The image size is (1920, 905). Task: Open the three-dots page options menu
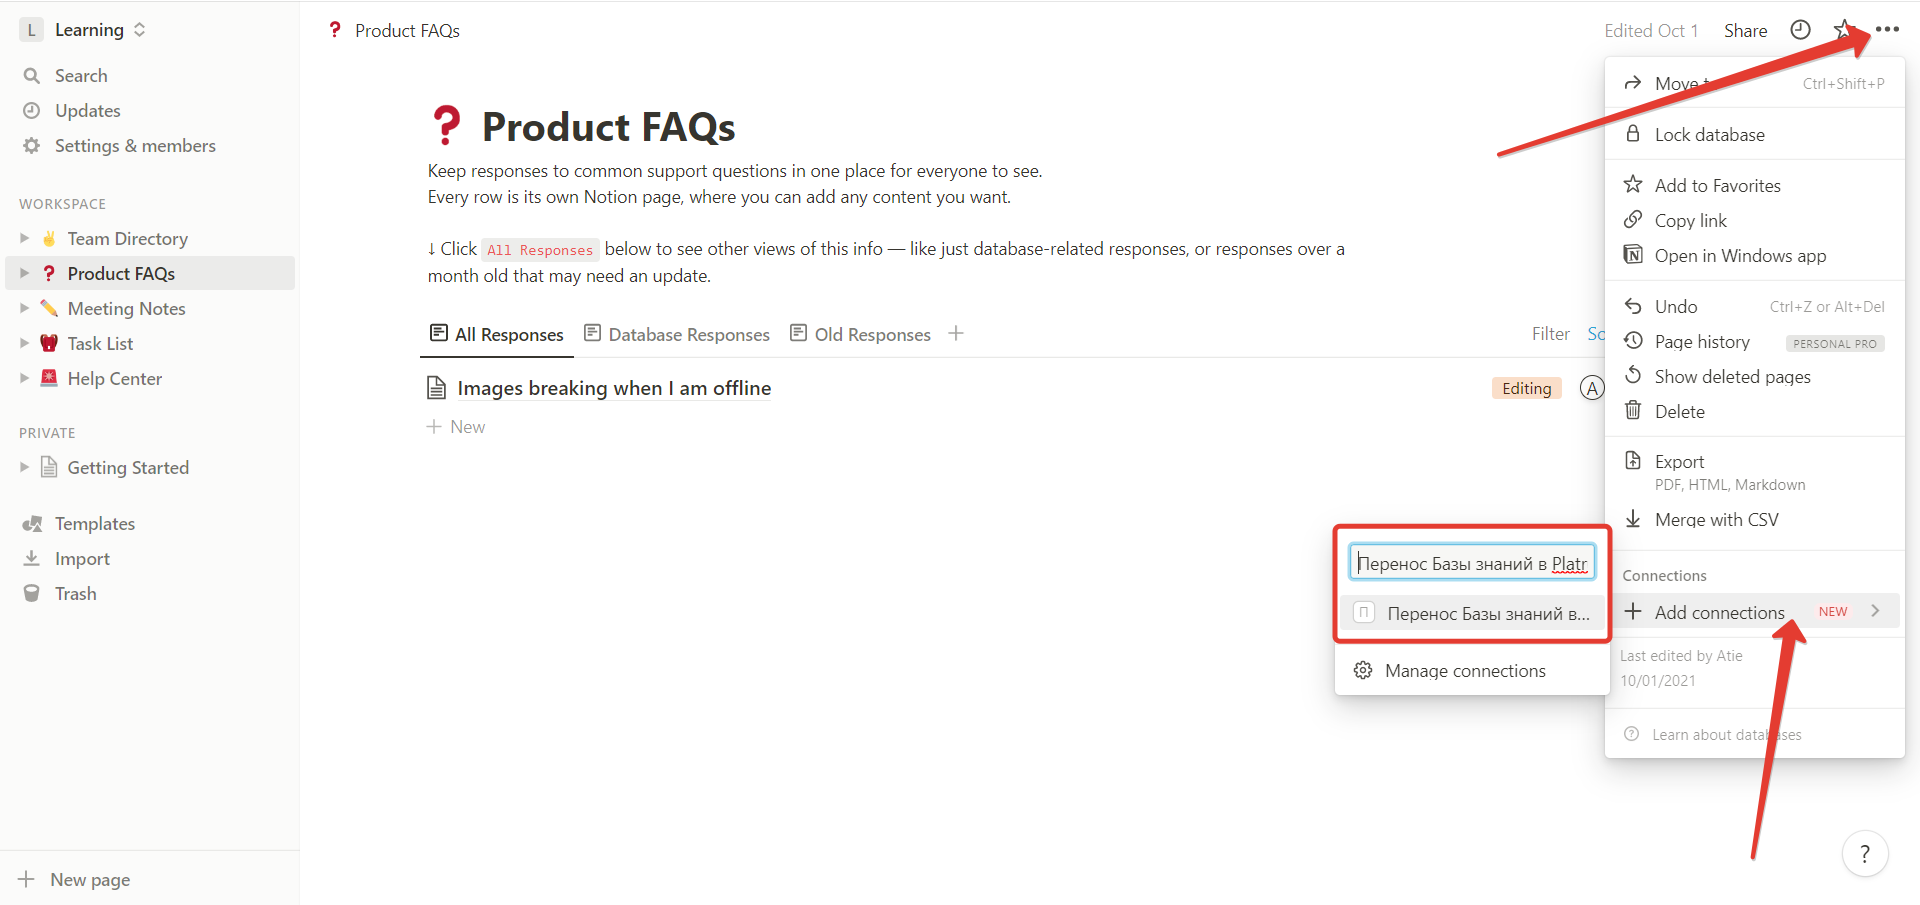click(x=1887, y=30)
